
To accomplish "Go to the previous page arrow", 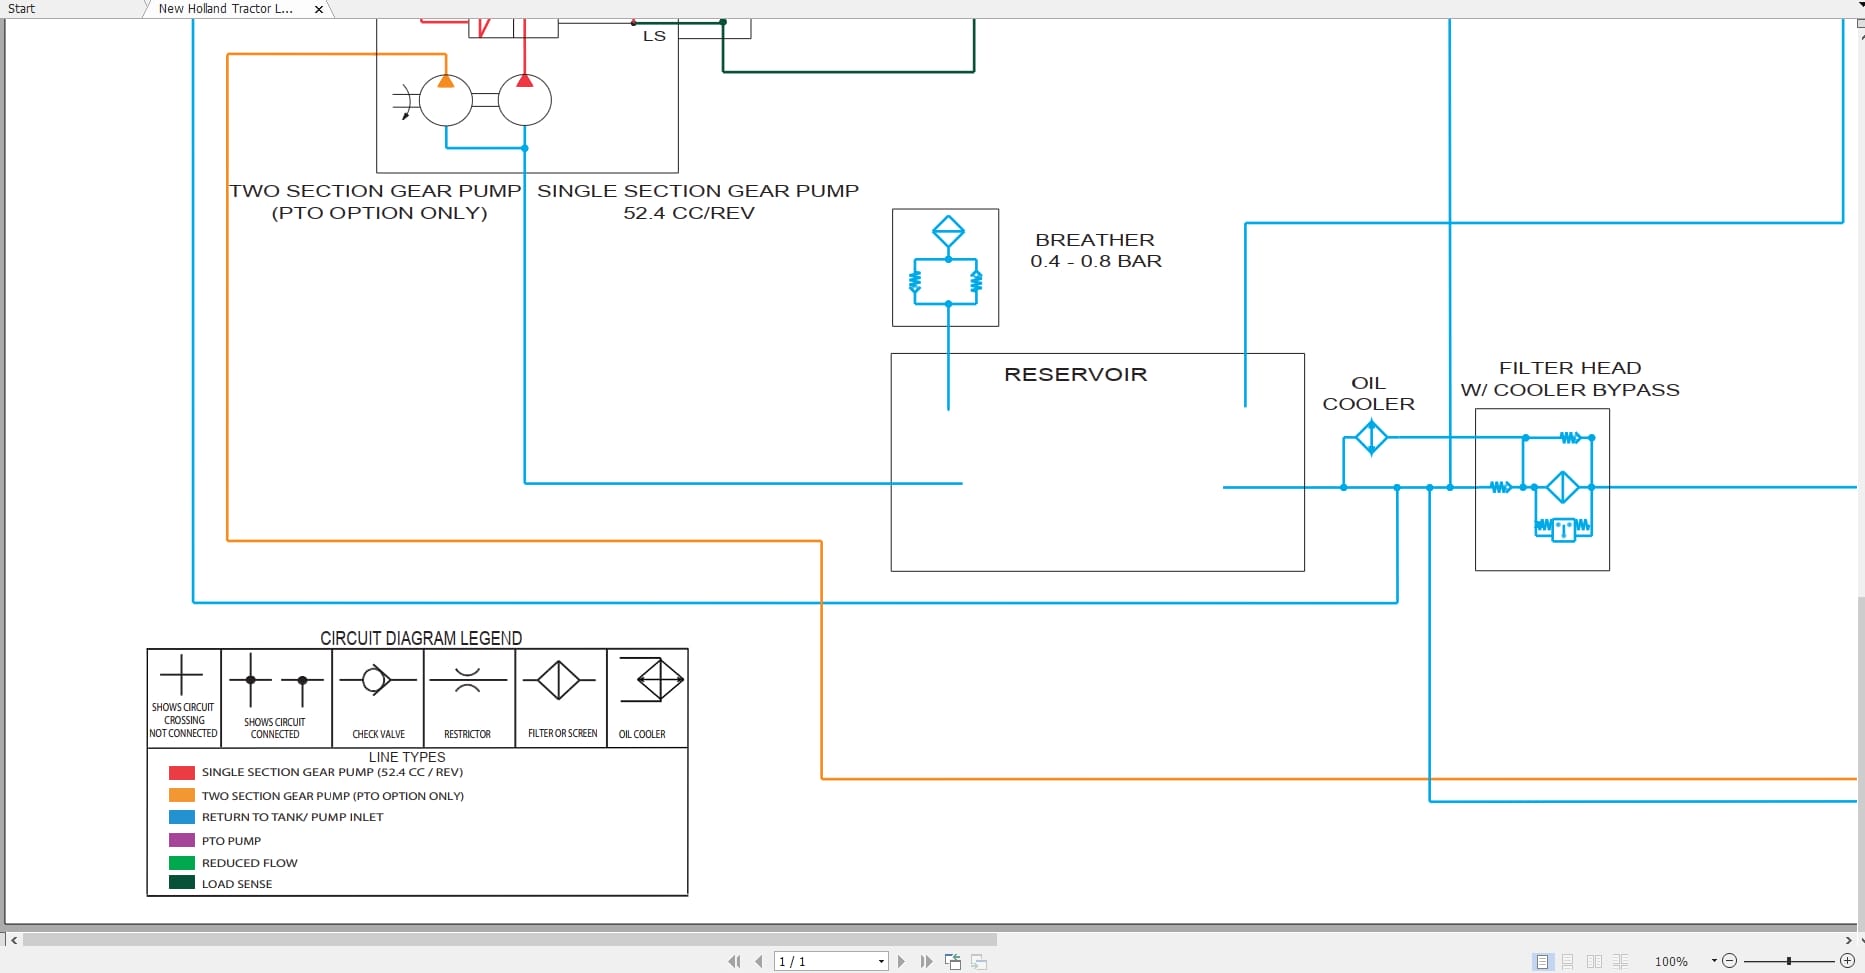I will click(x=759, y=961).
